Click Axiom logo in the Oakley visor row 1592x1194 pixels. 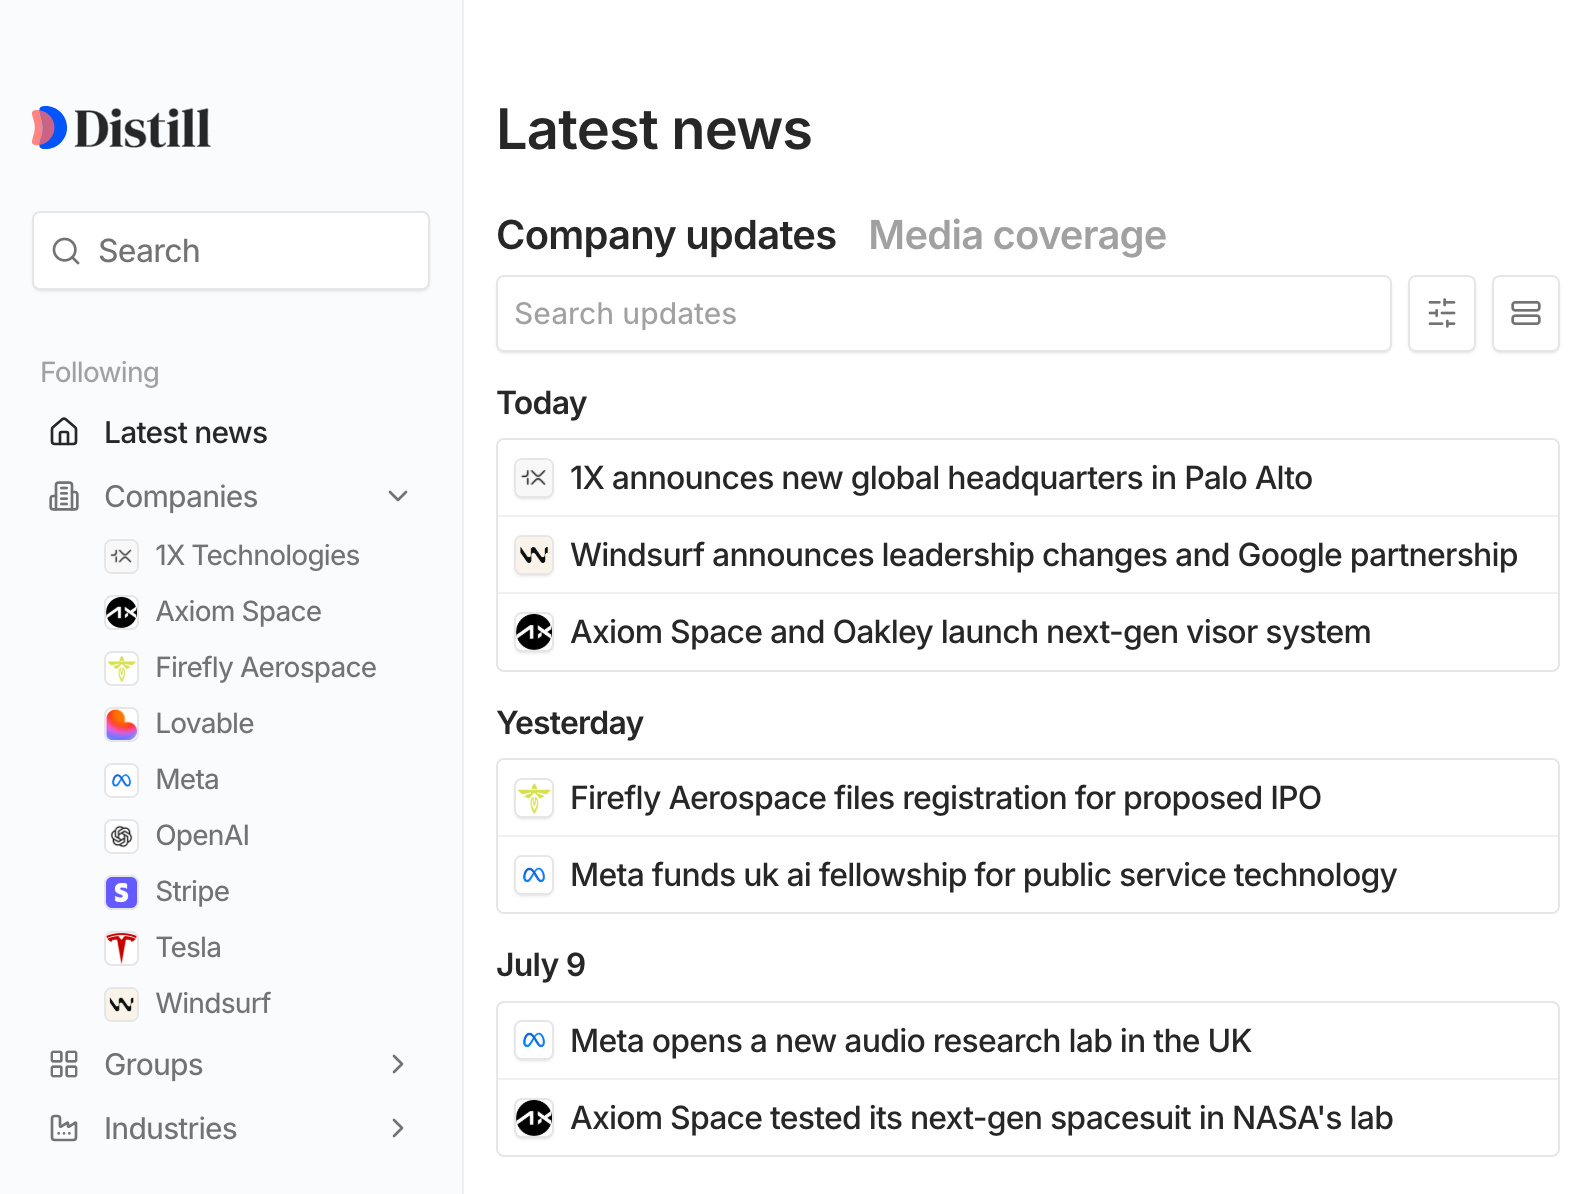[534, 632]
